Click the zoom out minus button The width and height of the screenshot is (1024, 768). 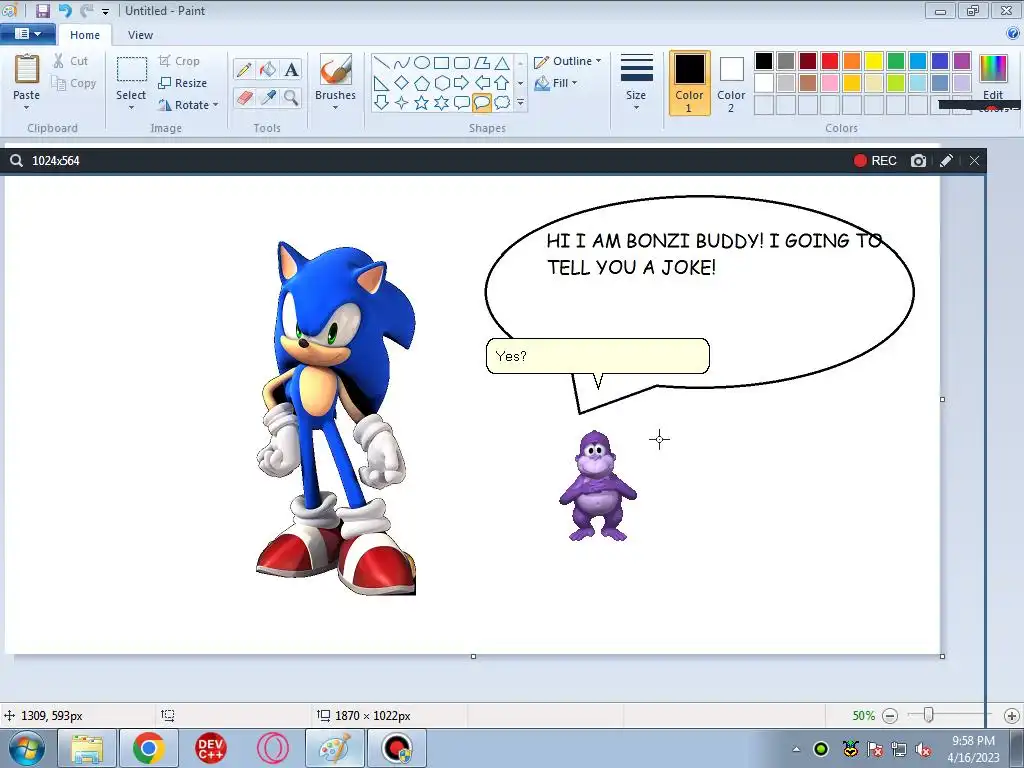889,716
